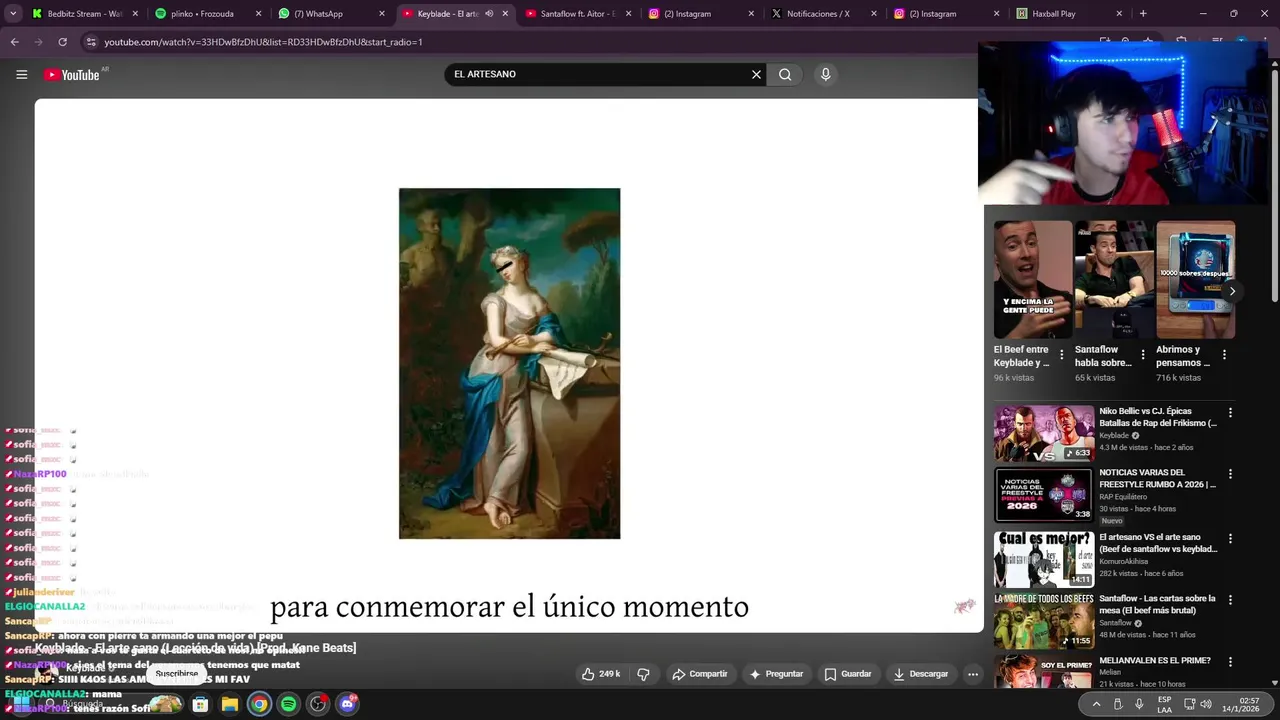Screen dimensions: 1280x720
Task: Open options for NOTICIAS VARIAS DEL FREESTYLE video
Action: [x=1230, y=474]
